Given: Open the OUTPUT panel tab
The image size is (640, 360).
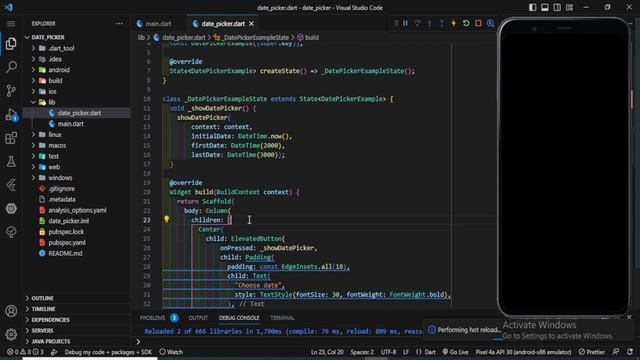Looking at the screenshot, I should coord(198,318).
